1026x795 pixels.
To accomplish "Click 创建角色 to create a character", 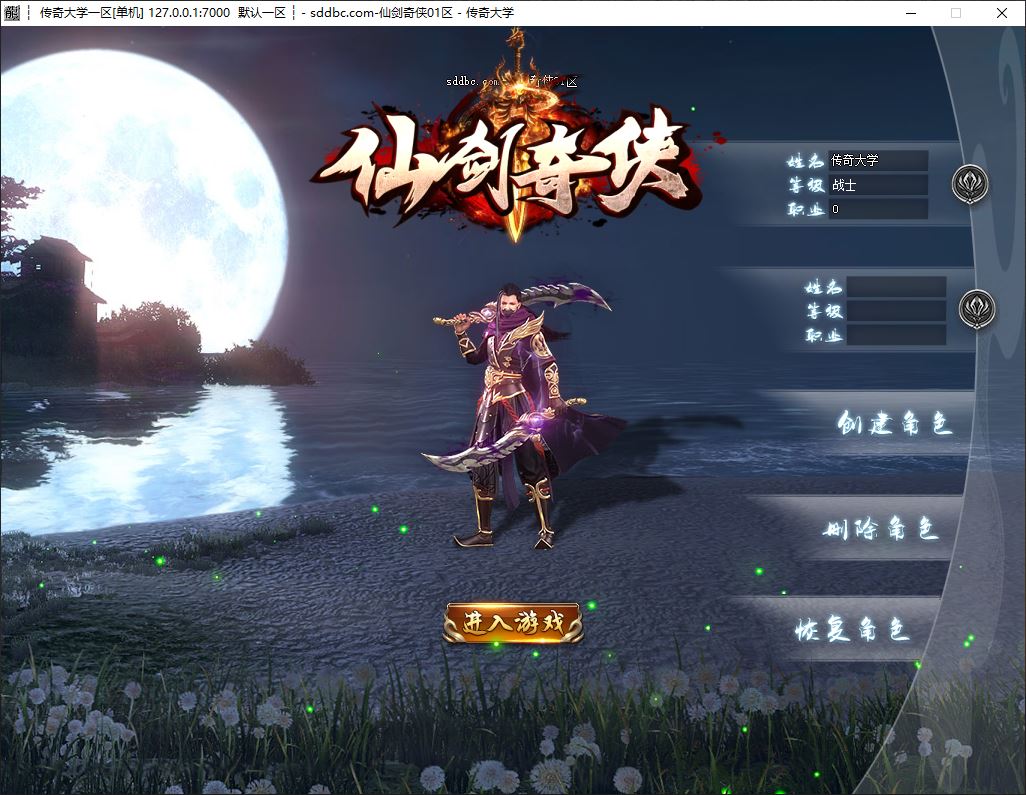I will (x=893, y=423).
